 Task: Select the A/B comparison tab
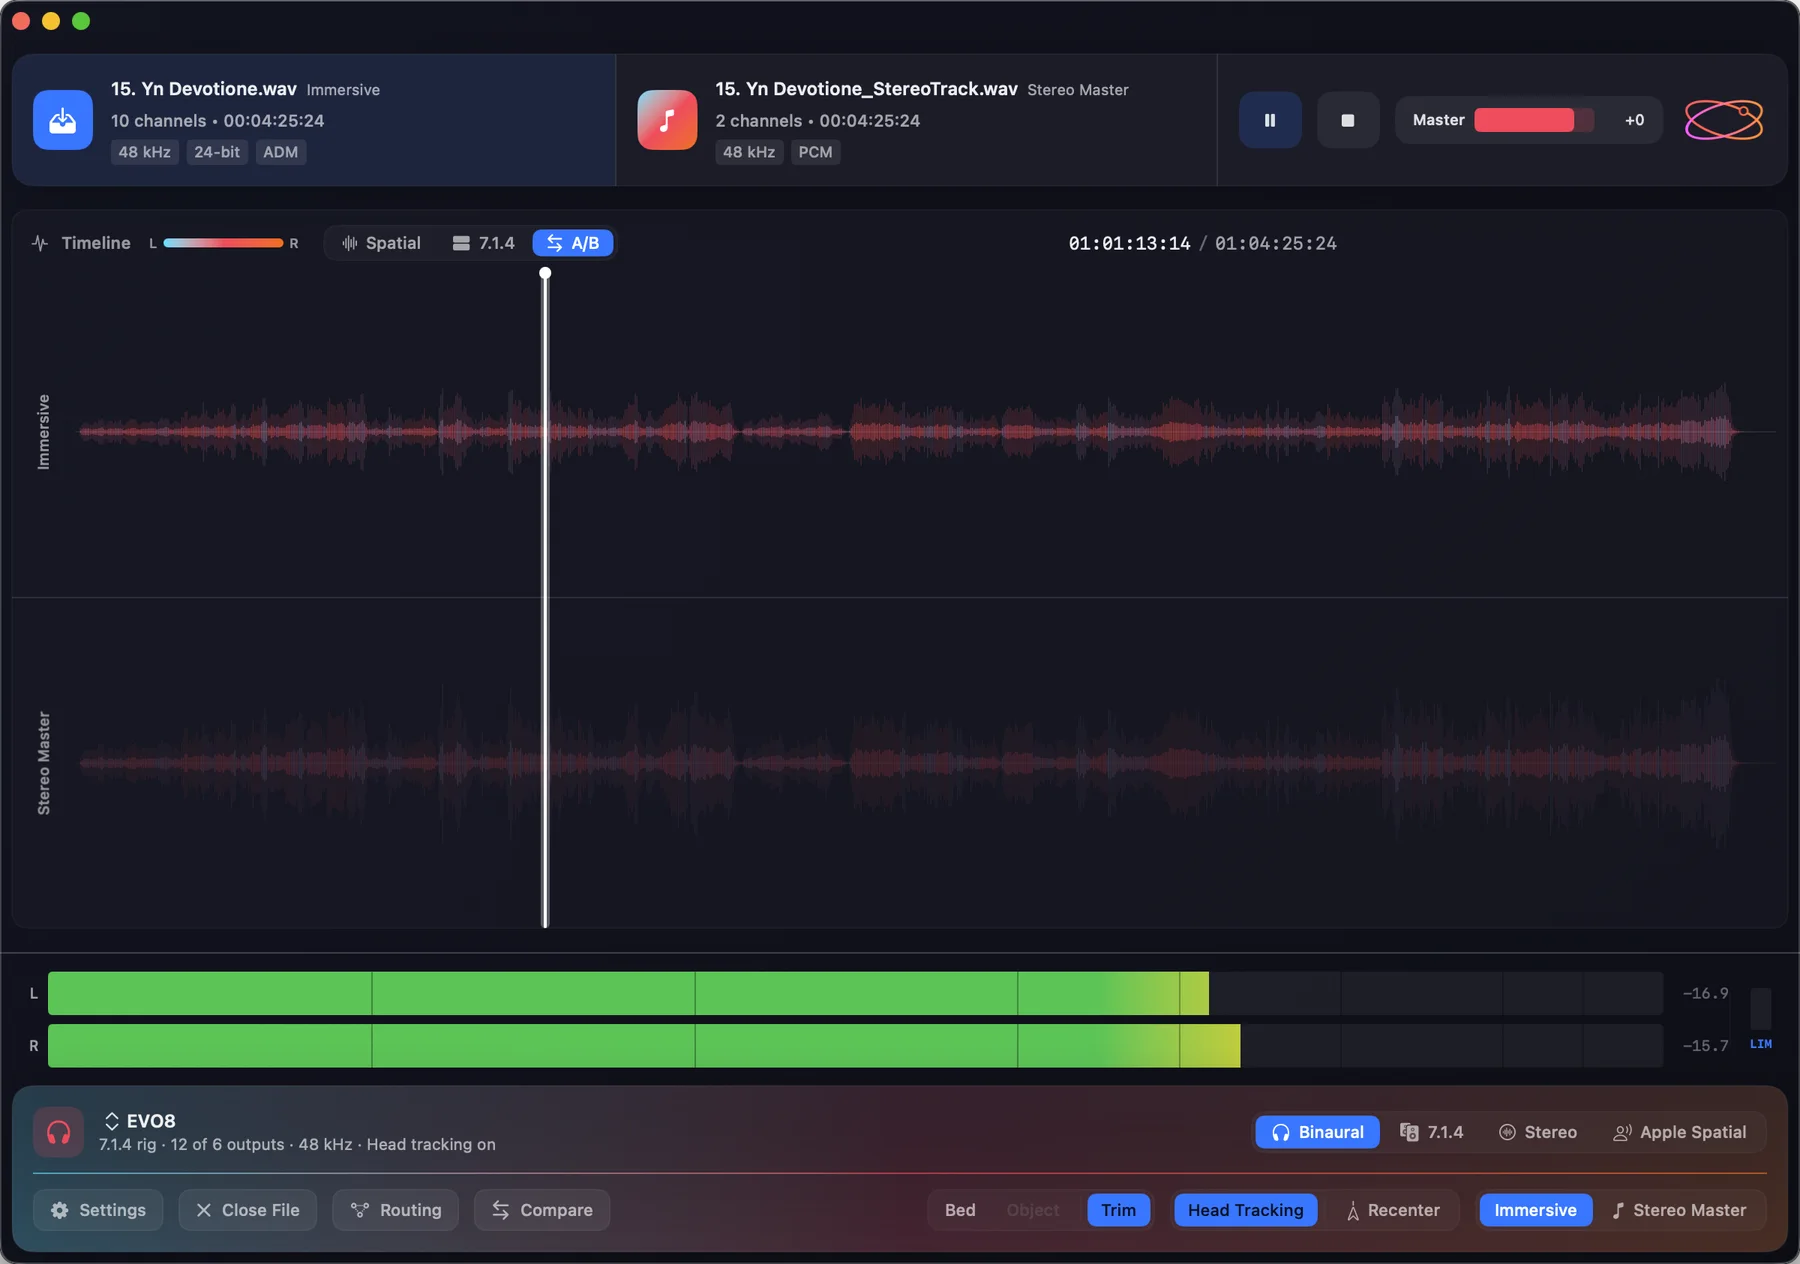pos(573,243)
